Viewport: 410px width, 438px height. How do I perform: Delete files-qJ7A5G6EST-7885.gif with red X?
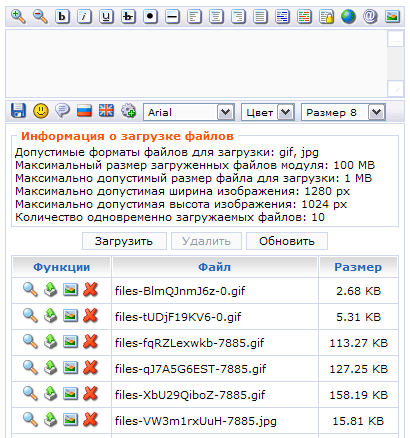[90, 368]
